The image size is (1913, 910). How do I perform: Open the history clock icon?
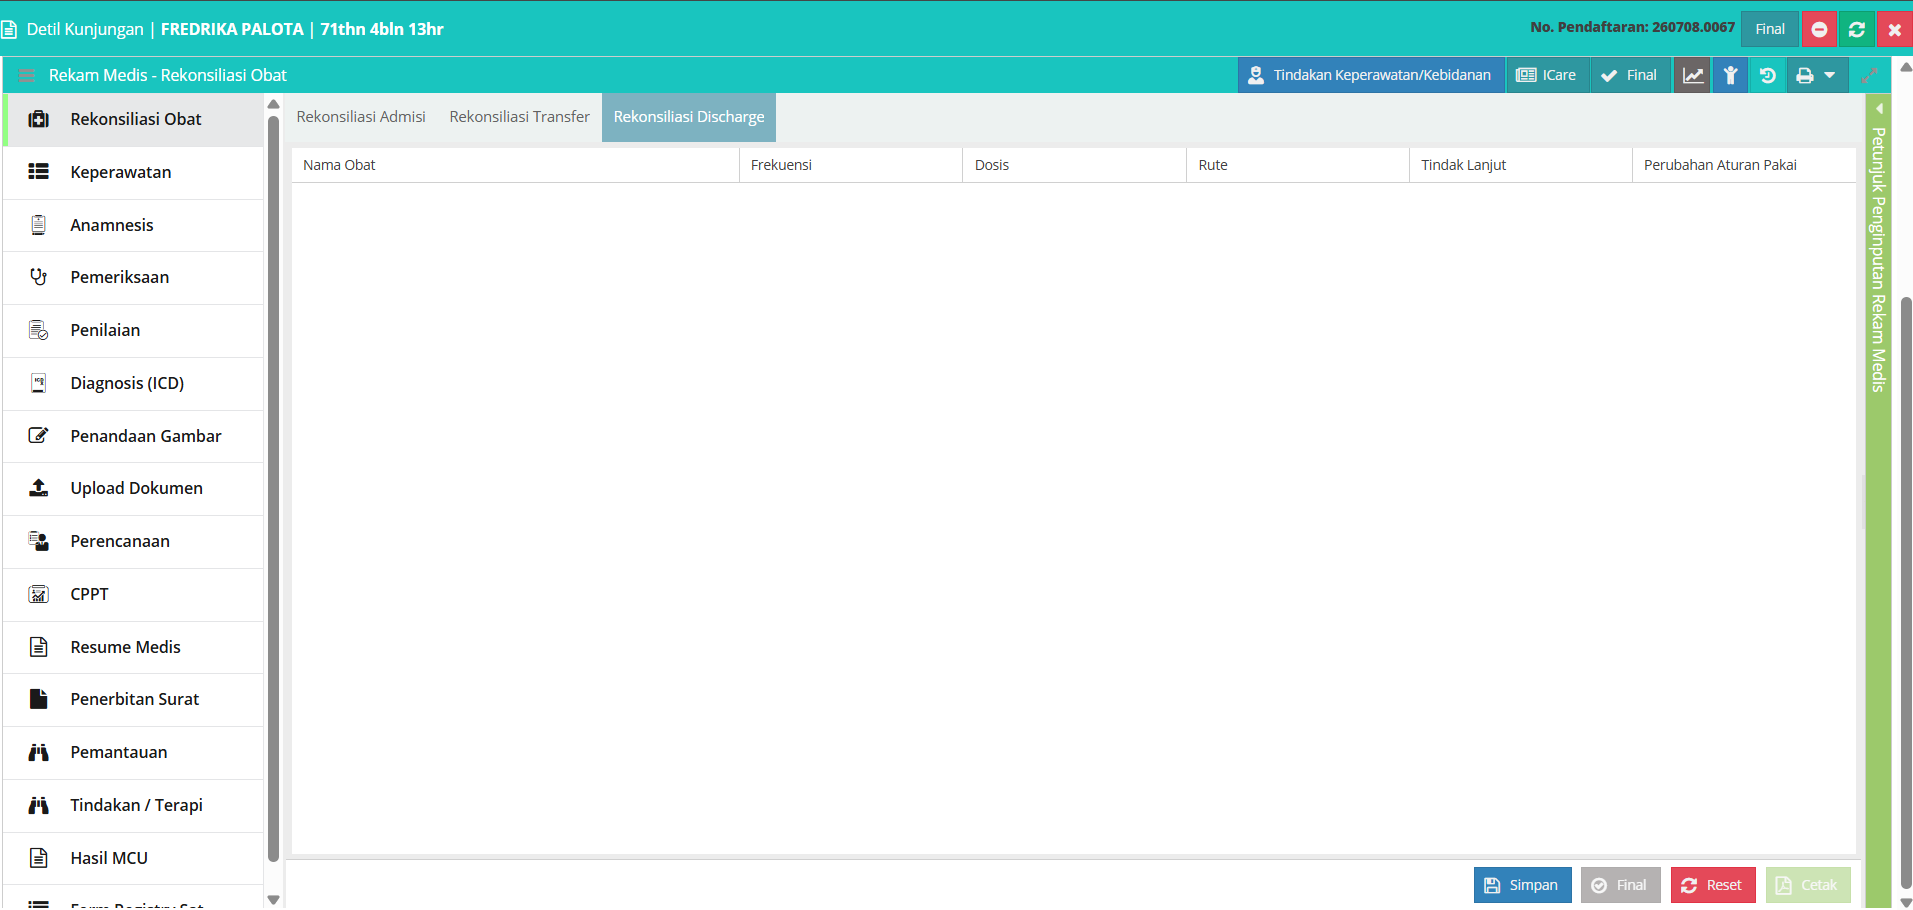[1768, 75]
